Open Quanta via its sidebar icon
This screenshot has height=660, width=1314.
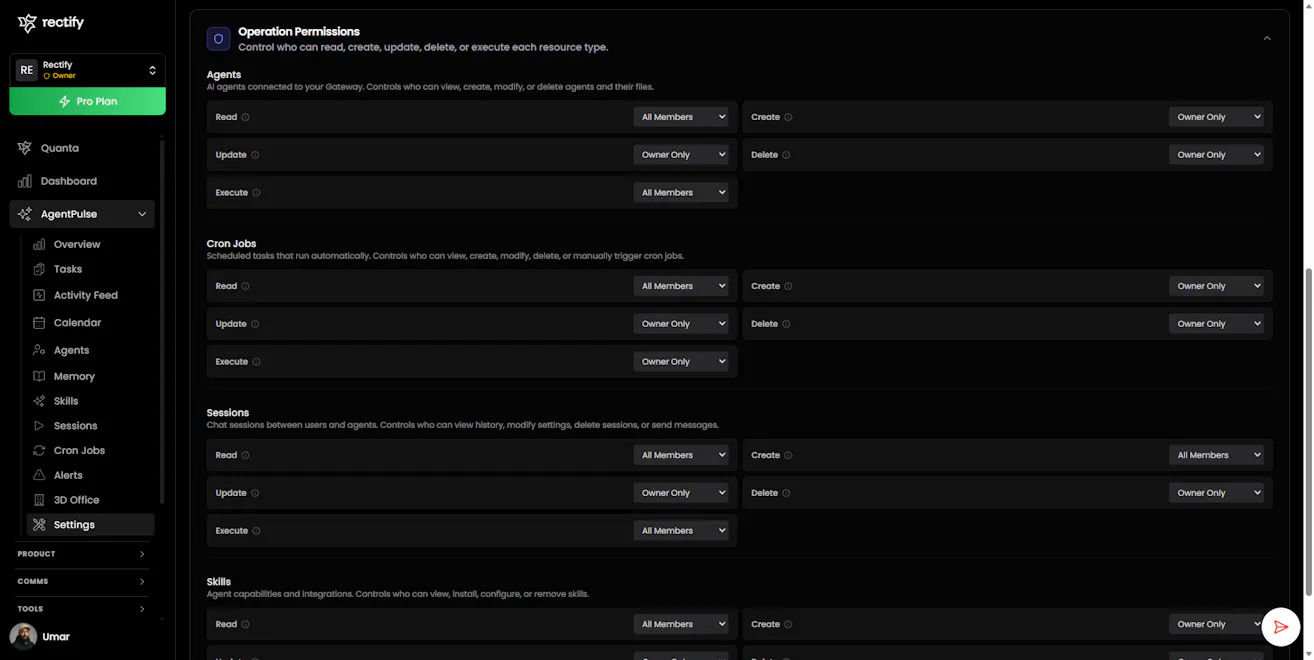click(x=25, y=148)
